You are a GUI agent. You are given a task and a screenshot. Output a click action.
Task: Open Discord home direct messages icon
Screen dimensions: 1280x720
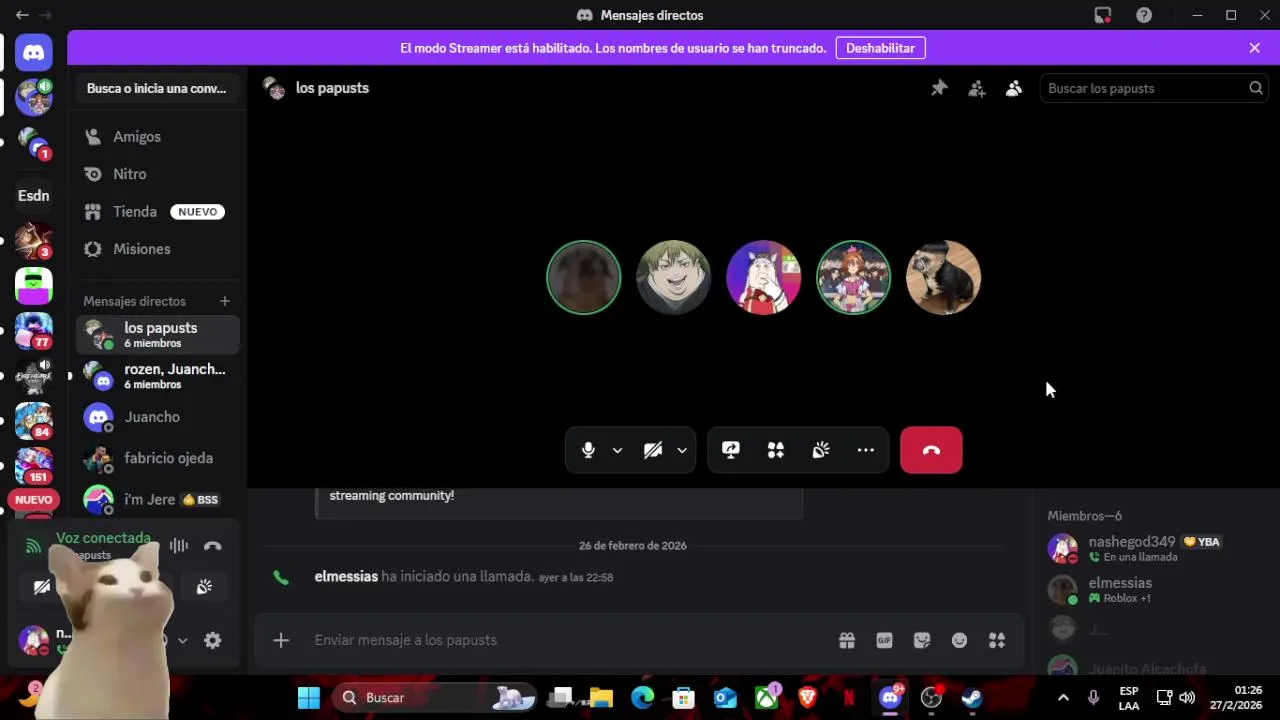point(34,53)
